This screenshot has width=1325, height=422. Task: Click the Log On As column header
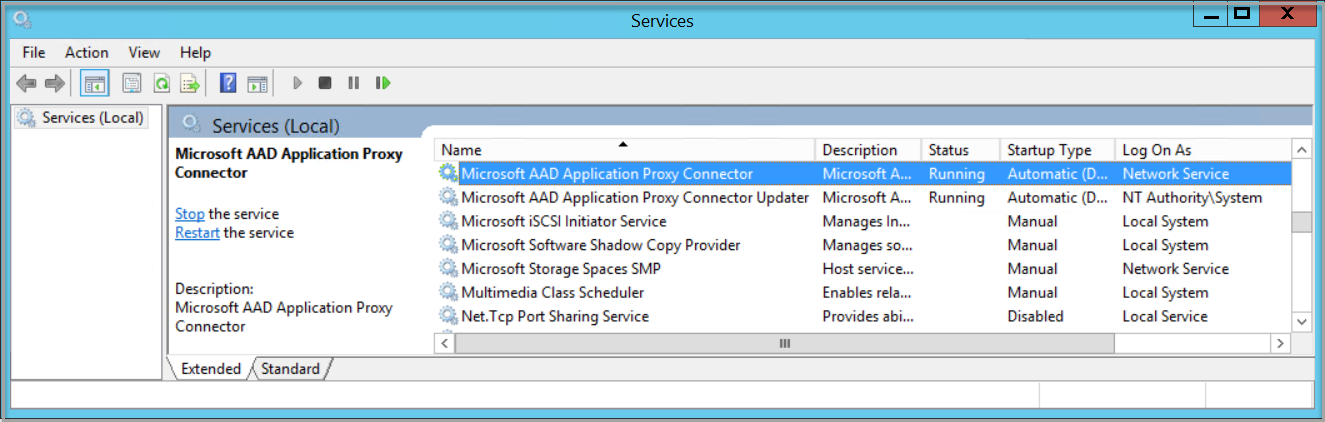[1157, 150]
